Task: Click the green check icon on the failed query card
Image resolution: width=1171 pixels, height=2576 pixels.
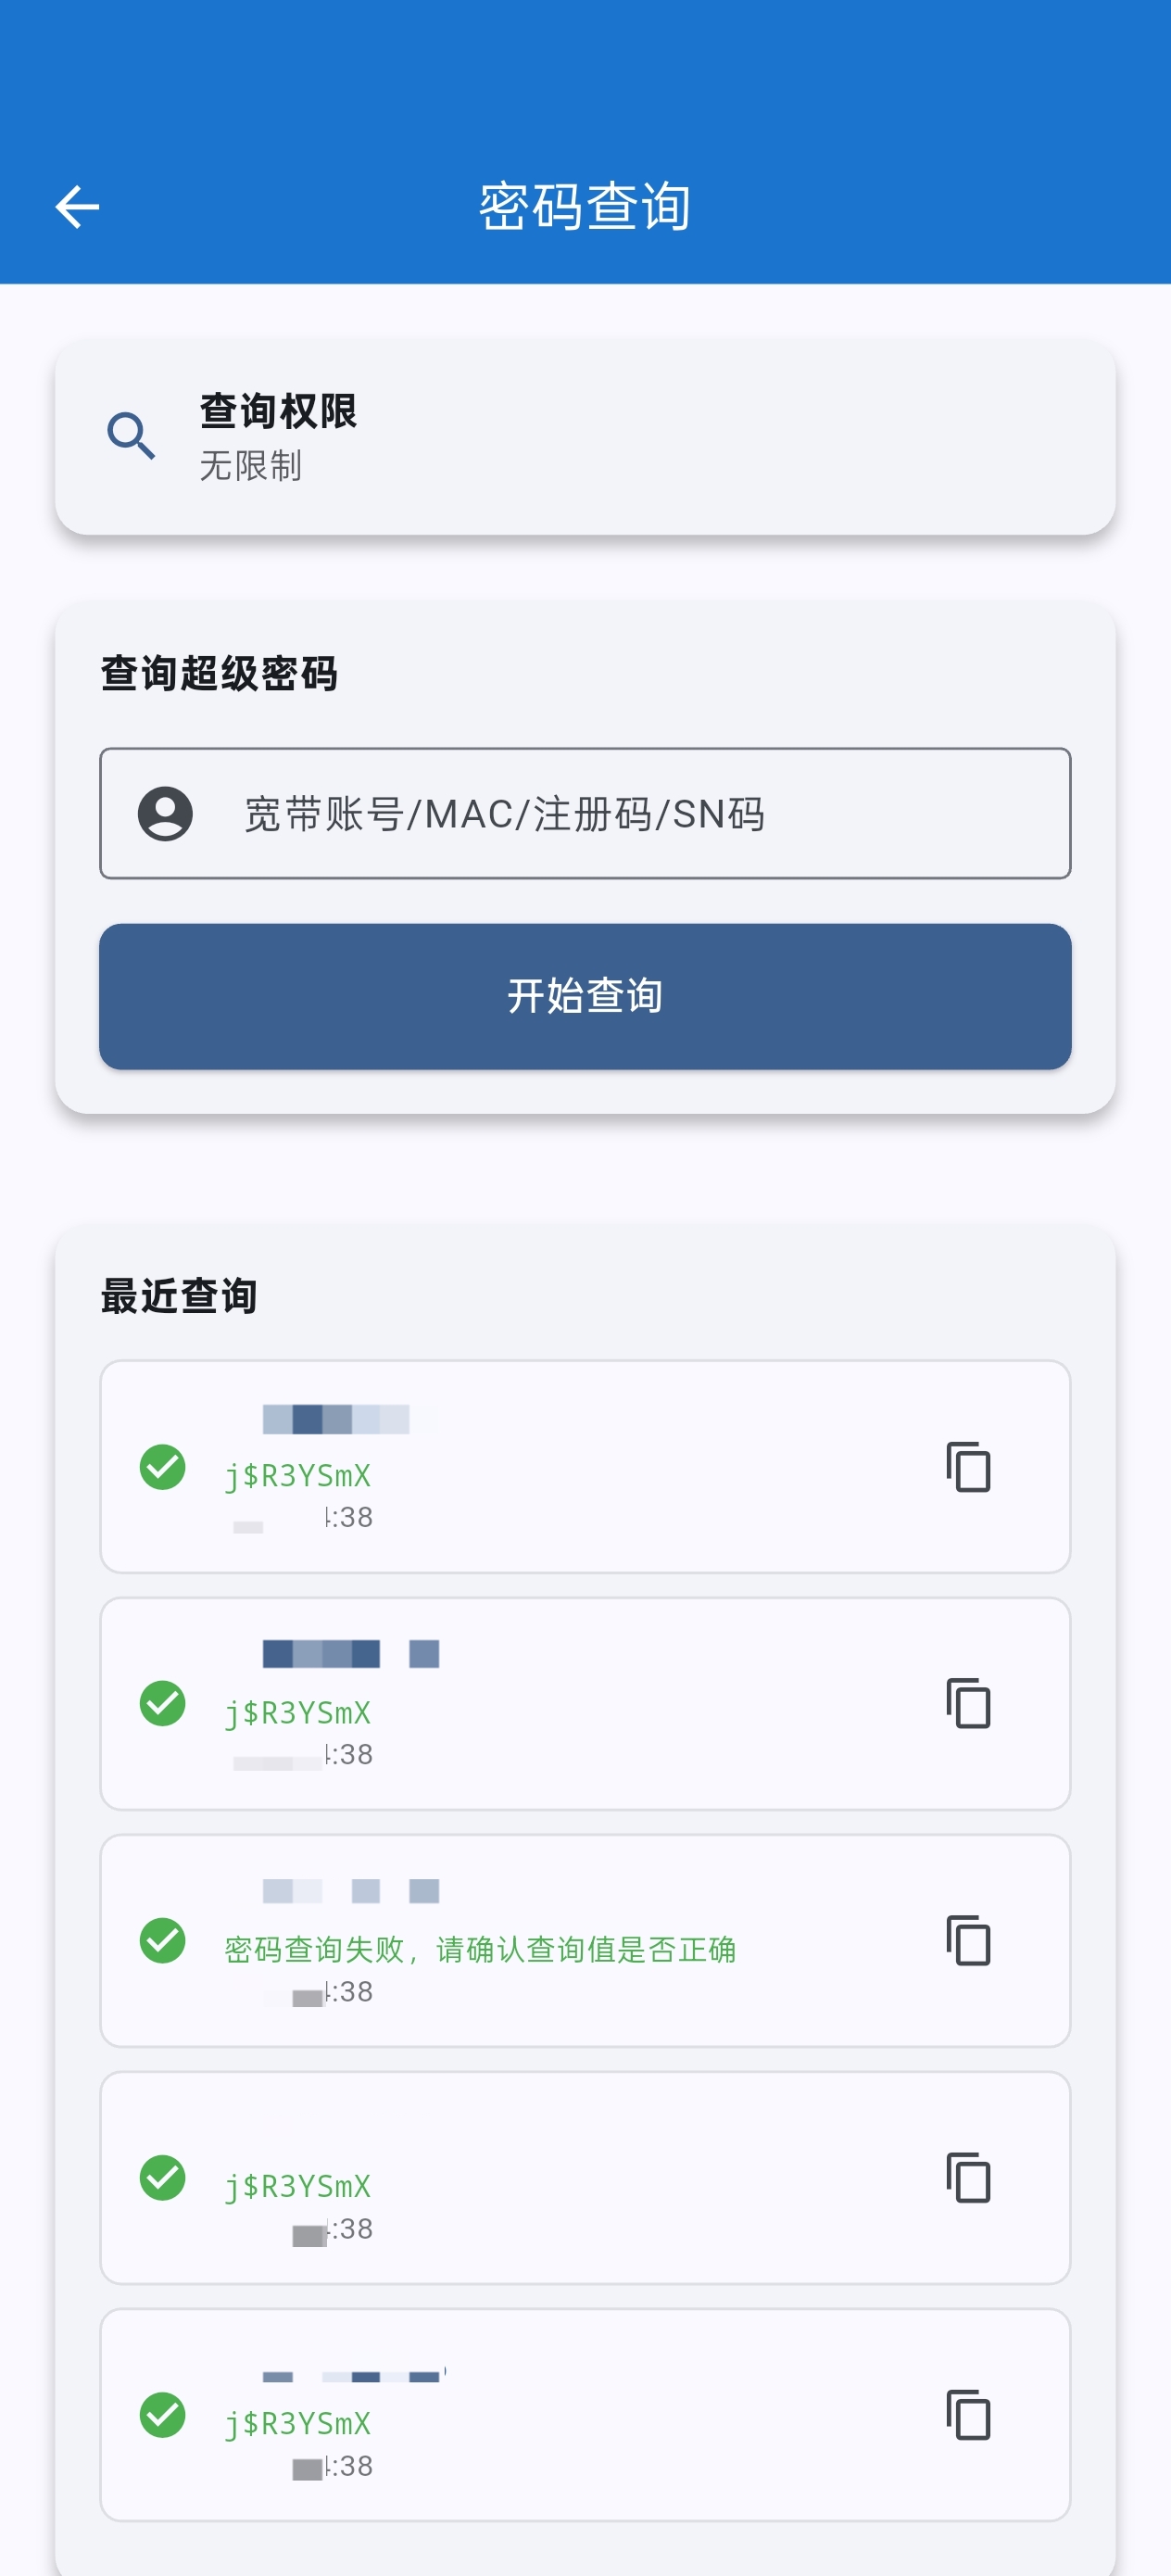Action: click(x=162, y=1942)
